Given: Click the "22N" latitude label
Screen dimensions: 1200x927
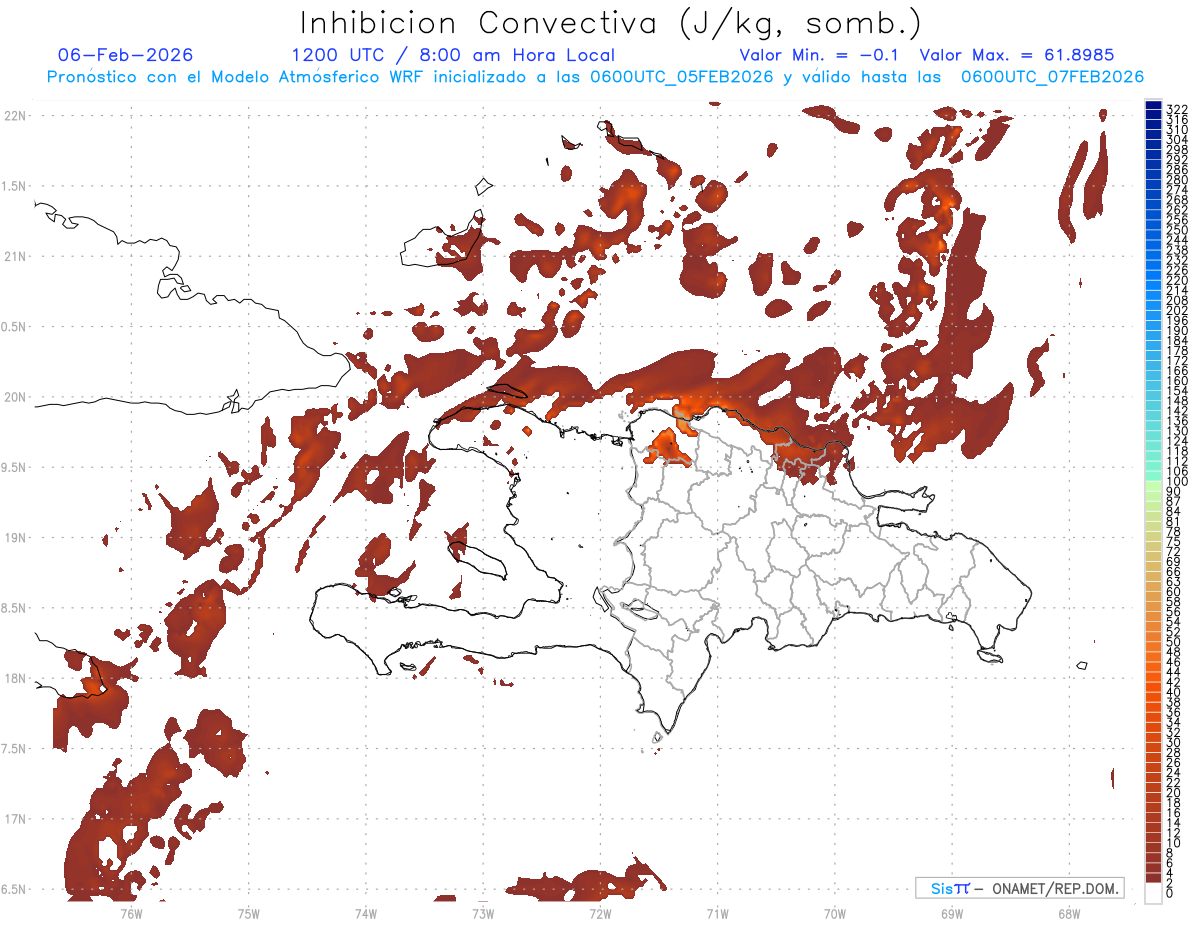Looking at the screenshot, I should pos(14,115).
